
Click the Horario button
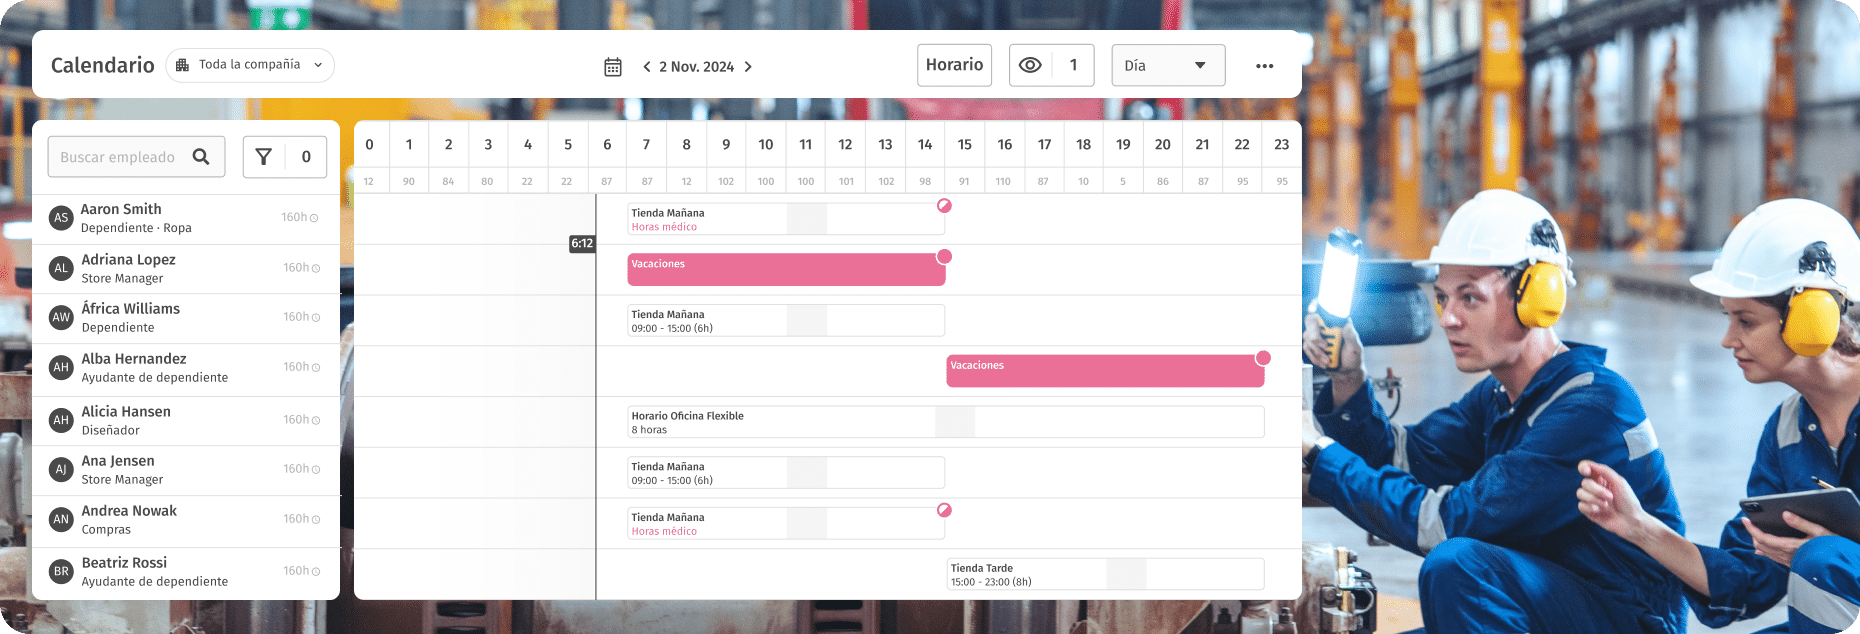tap(954, 65)
